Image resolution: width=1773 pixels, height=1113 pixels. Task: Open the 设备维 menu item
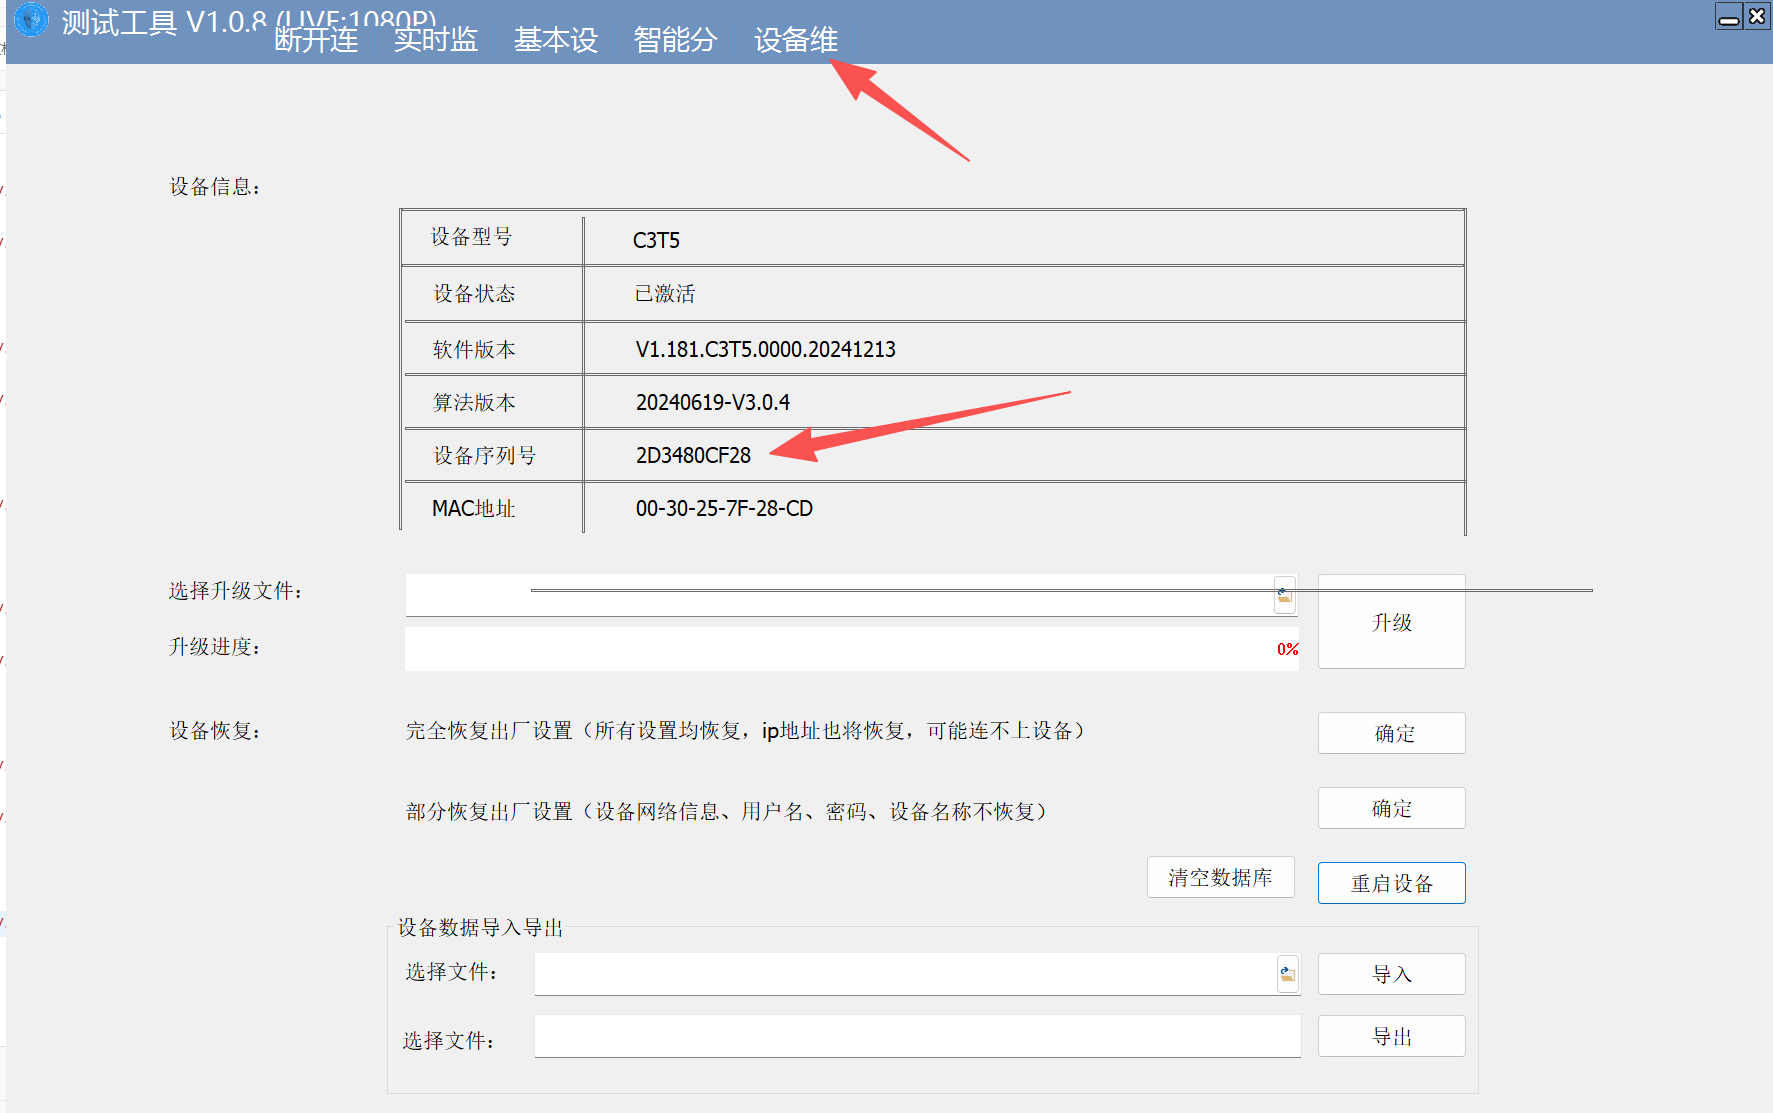click(796, 40)
